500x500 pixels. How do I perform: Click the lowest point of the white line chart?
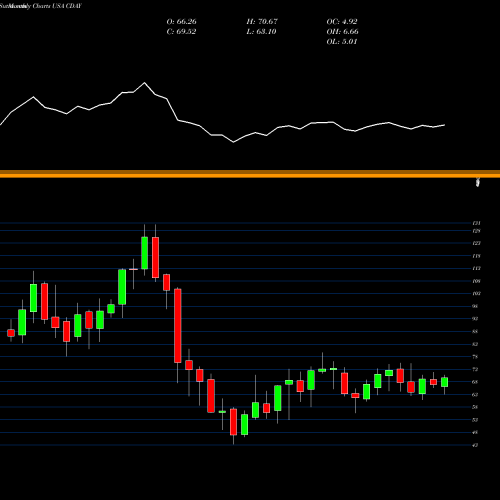coord(233,142)
